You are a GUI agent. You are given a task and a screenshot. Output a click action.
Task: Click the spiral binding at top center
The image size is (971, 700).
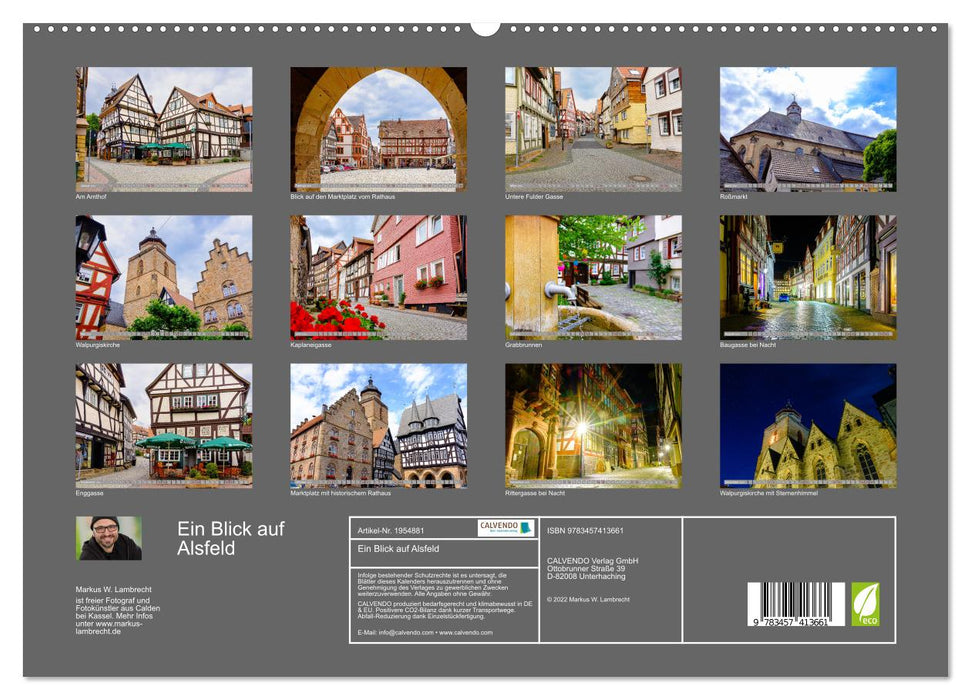click(485, 27)
